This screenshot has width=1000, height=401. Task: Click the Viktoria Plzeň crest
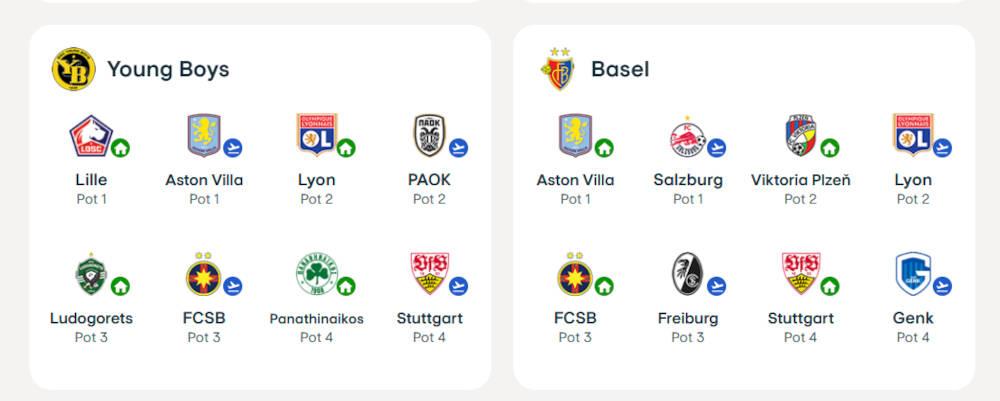click(x=801, y=135)
